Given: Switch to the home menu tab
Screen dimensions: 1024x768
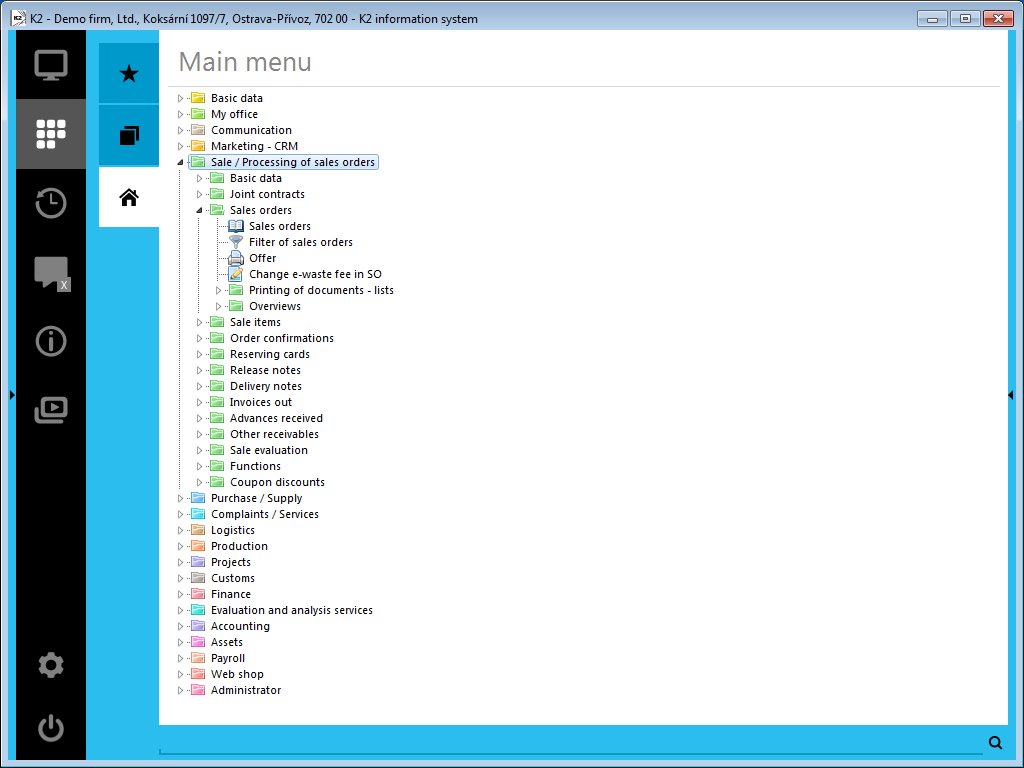Looking at the screenshot, I should [x=129, y=197].
